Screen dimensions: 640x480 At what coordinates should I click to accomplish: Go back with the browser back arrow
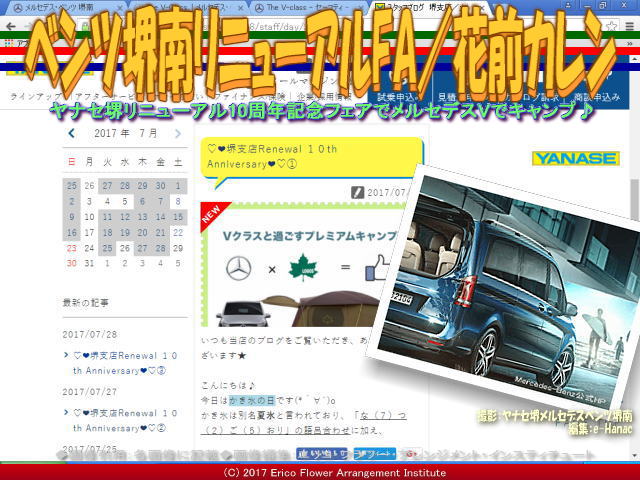point(11,27)
